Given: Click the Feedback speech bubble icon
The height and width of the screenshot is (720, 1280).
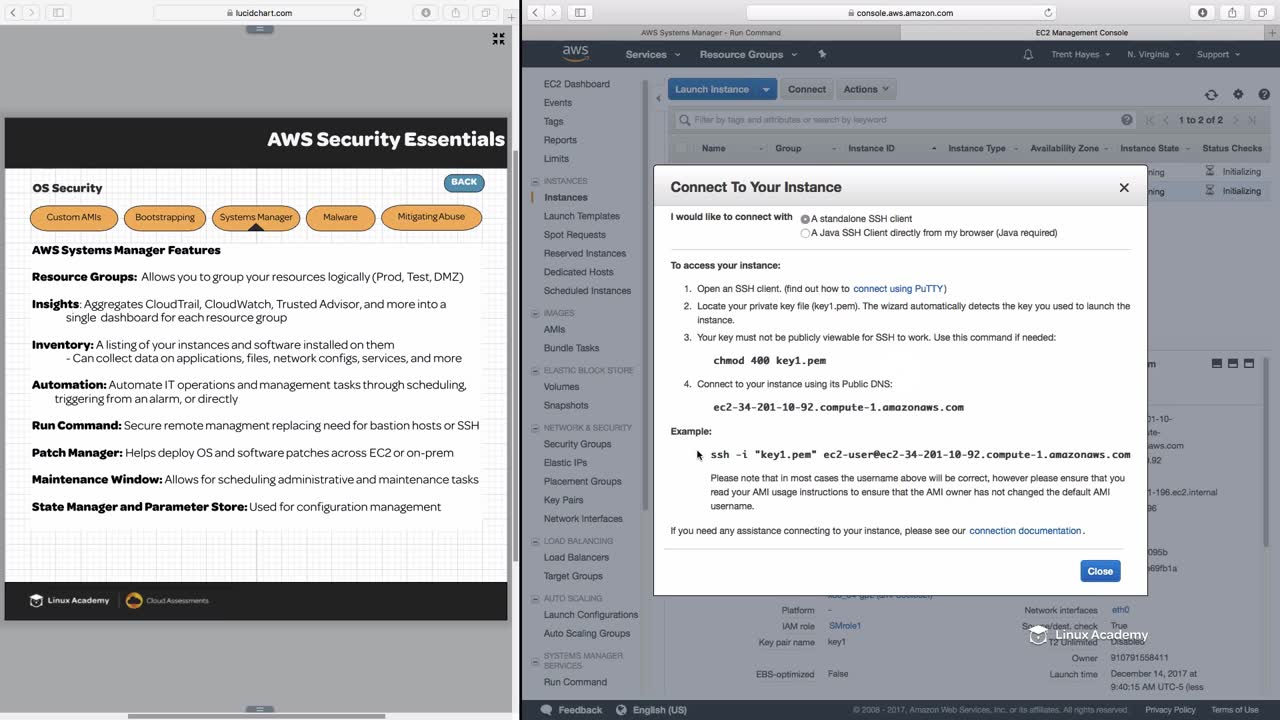Looking at the screenshot, I should 546,710.
